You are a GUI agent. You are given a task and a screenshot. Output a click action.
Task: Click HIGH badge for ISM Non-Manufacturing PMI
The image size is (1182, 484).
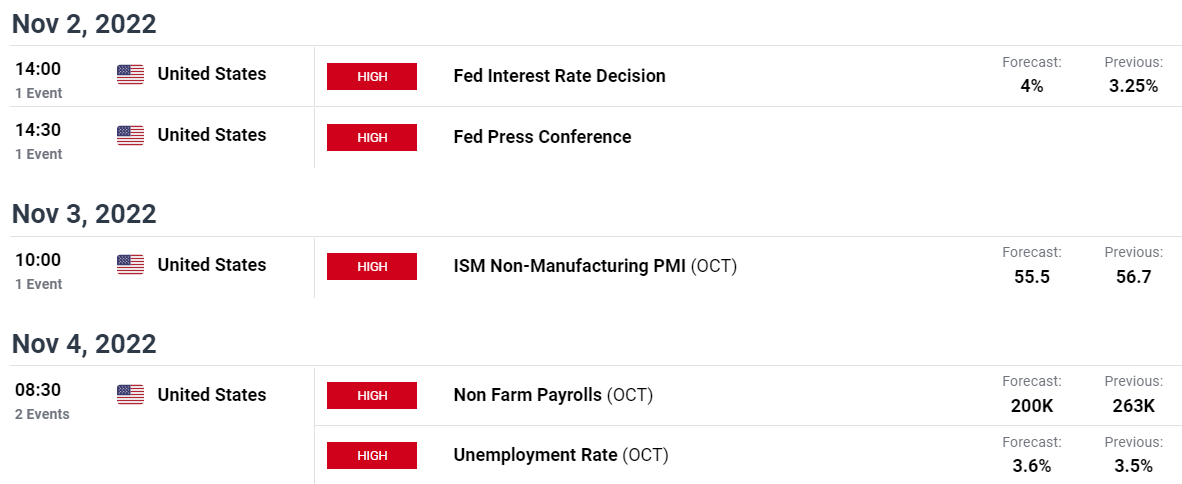372,267
